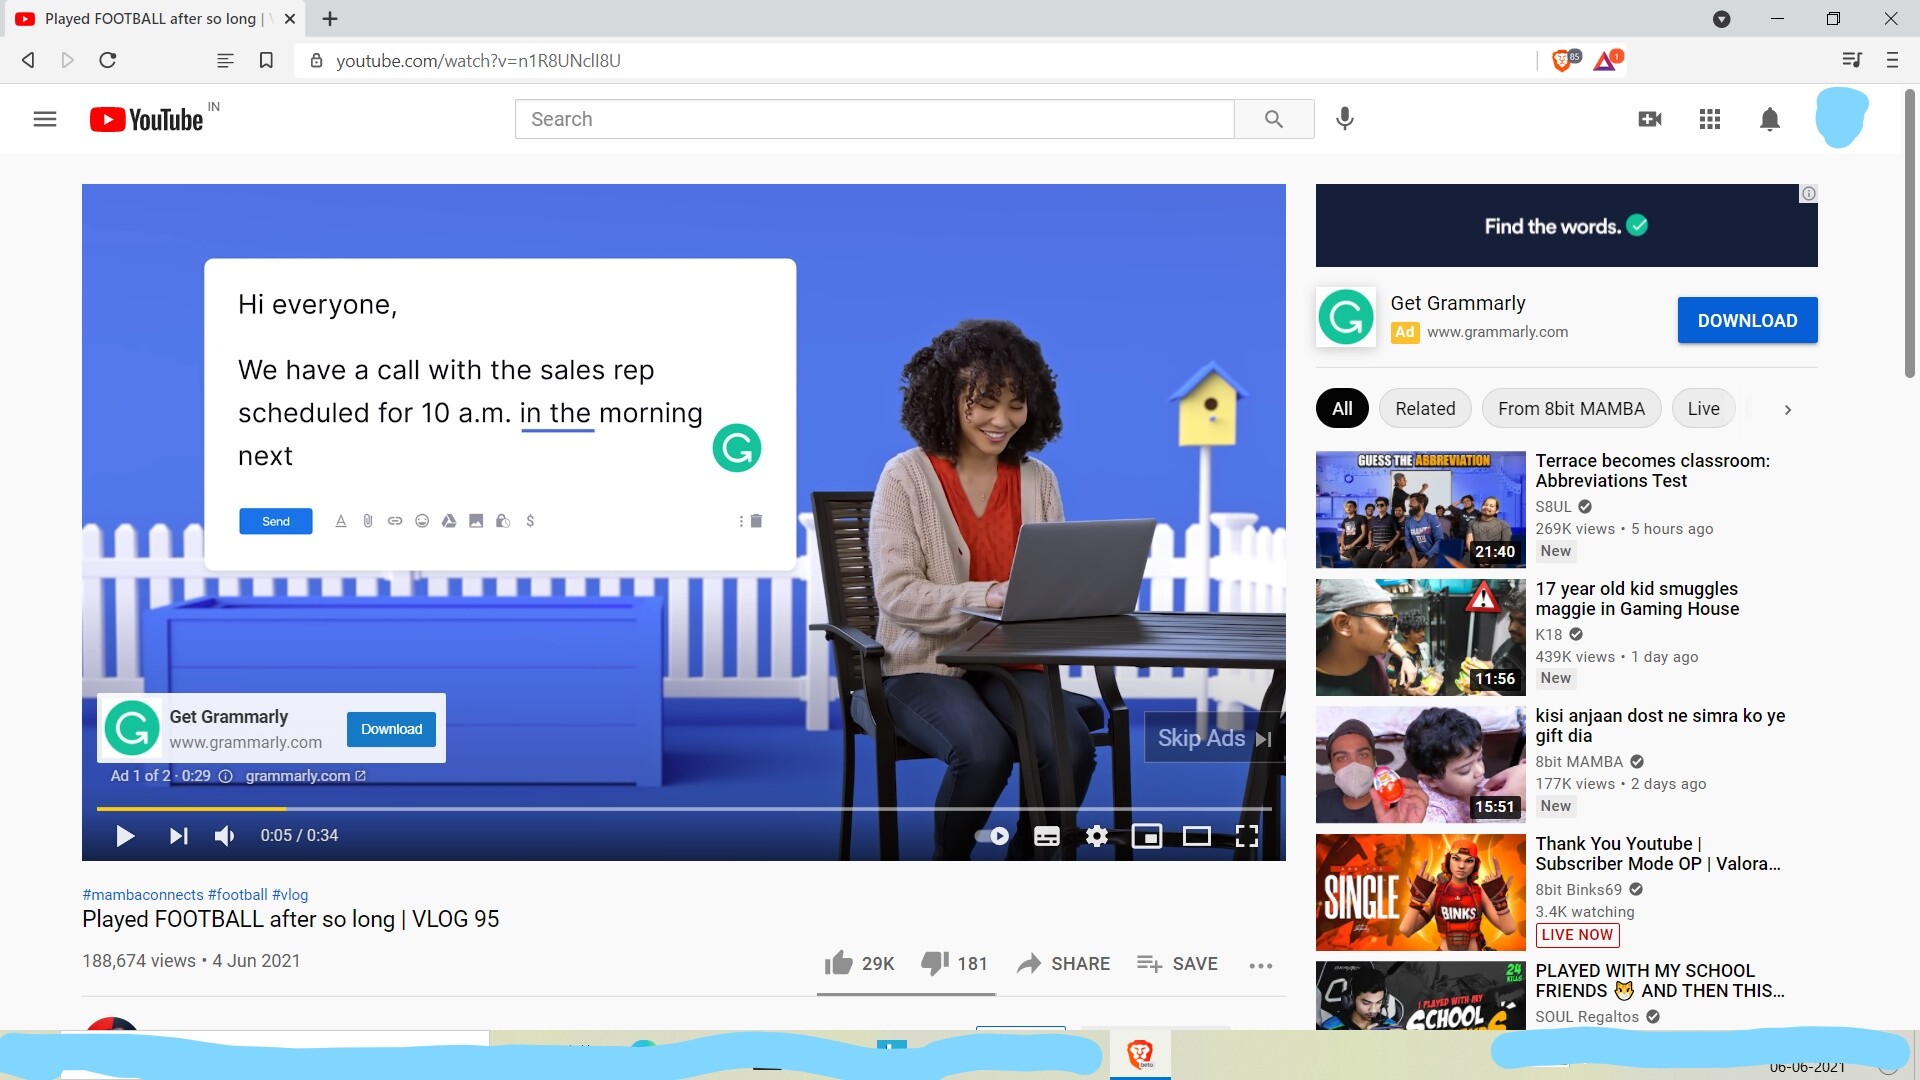Click the YouTube search input field

pyautogui.click(x=874, y=119)
